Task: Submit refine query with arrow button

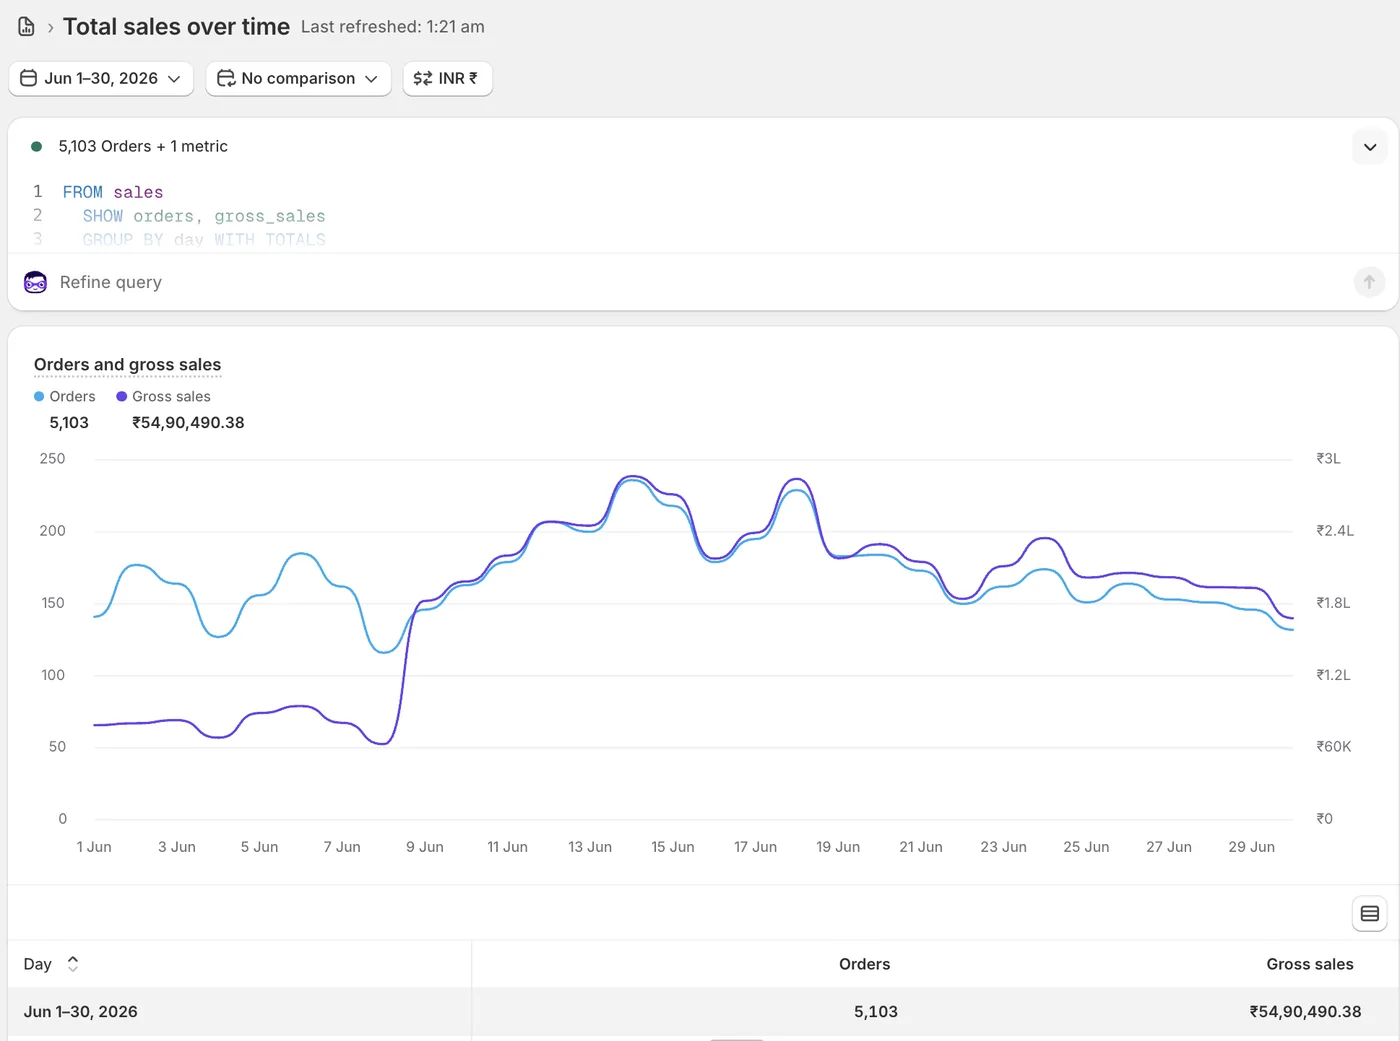Action: pos(1369,282)
